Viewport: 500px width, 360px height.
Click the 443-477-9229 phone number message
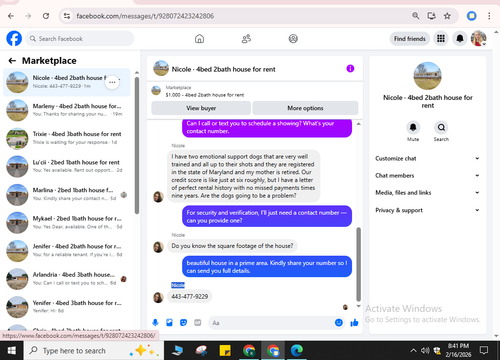click(189, 296)
